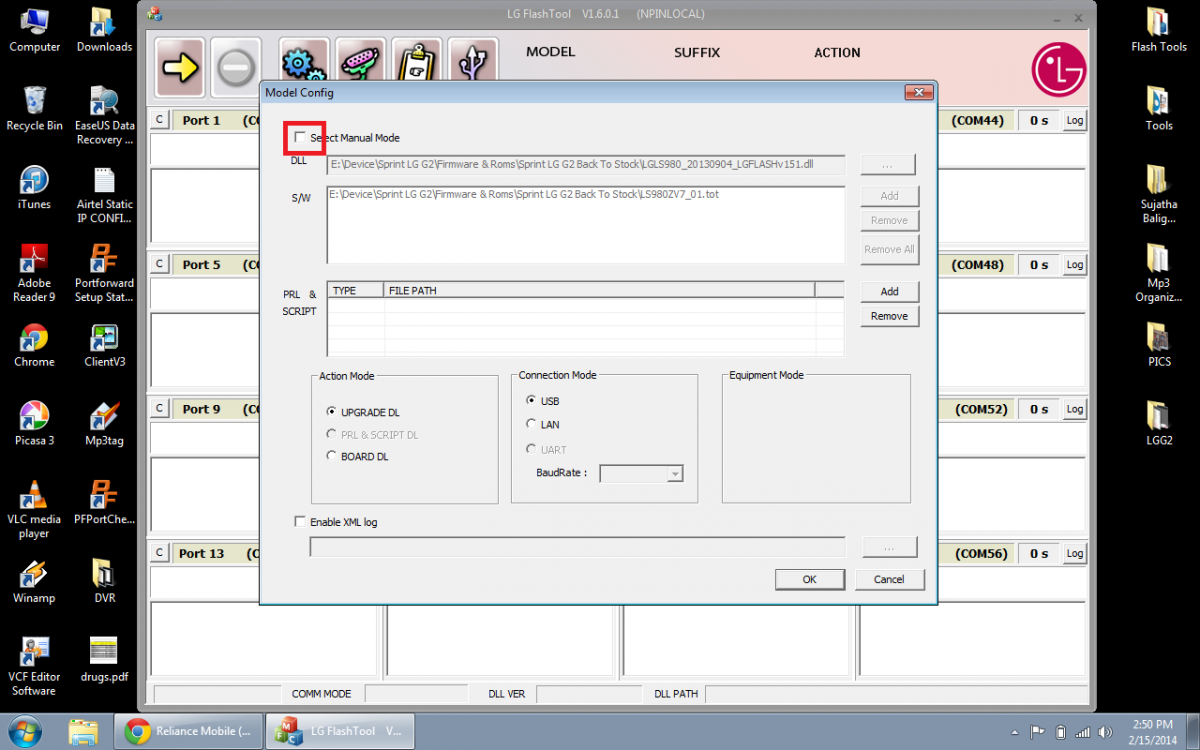Switch to LG FlashTool taskbar item

tap(341, 731)
